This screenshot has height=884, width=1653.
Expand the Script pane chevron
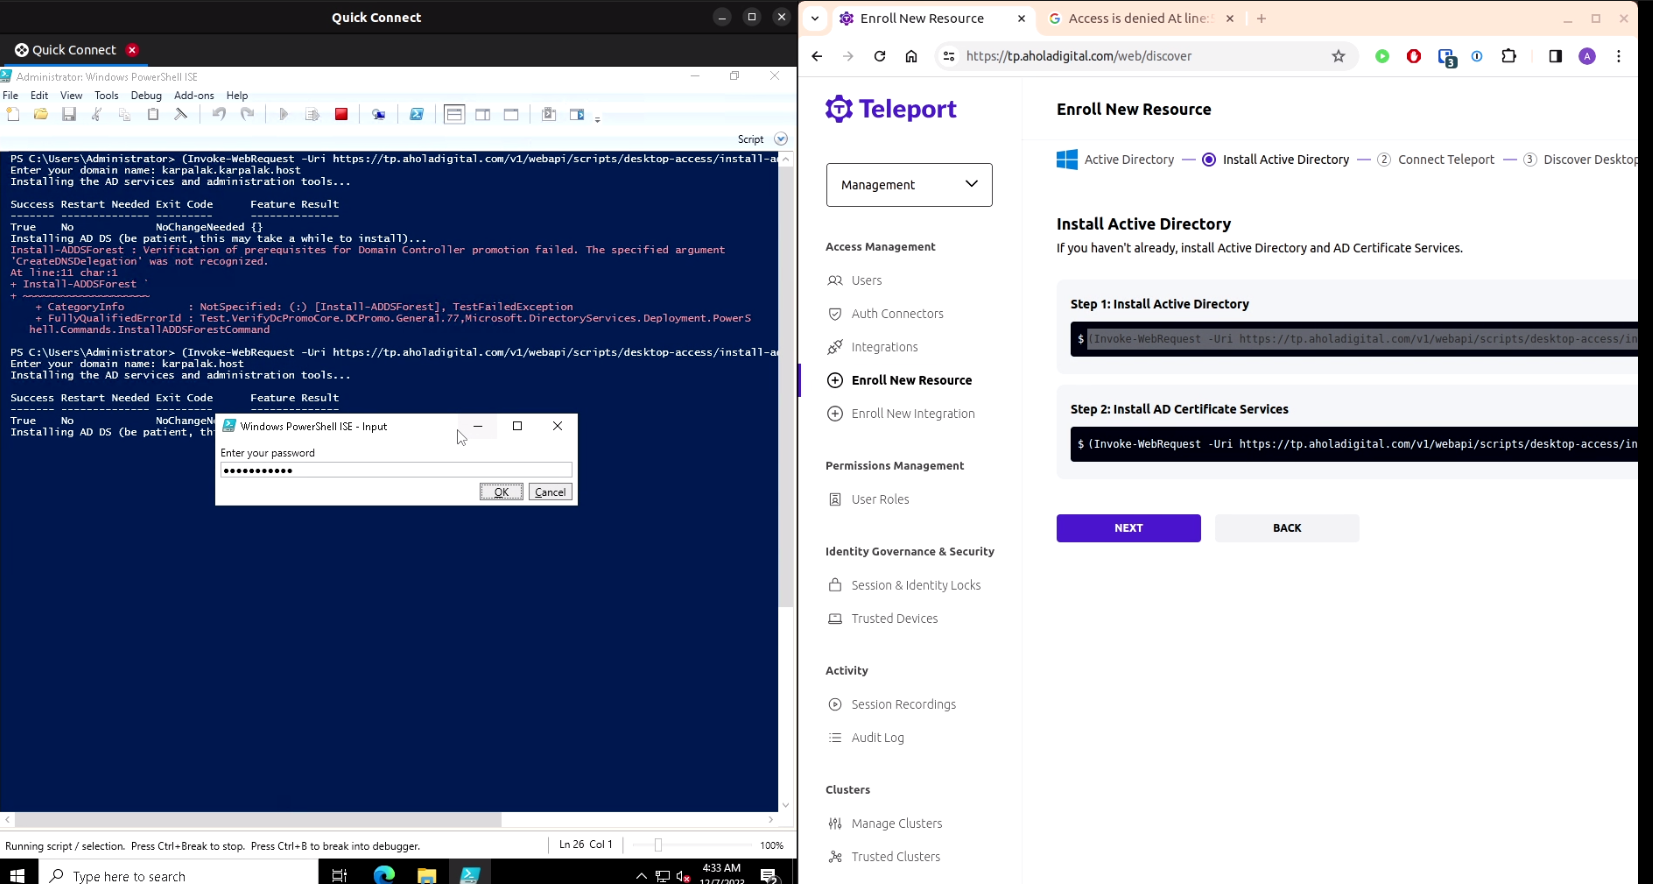point(781,139)
